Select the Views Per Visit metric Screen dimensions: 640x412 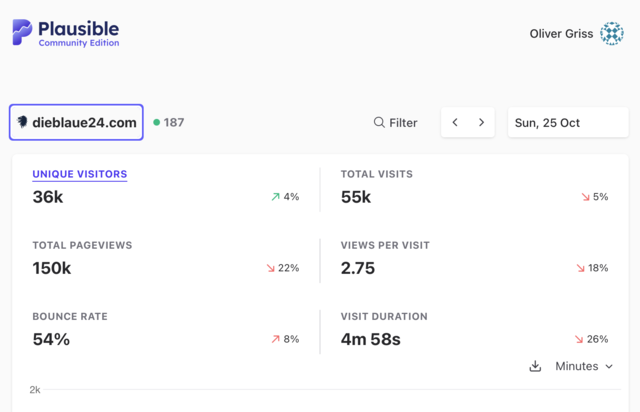[x=385, y=245]
